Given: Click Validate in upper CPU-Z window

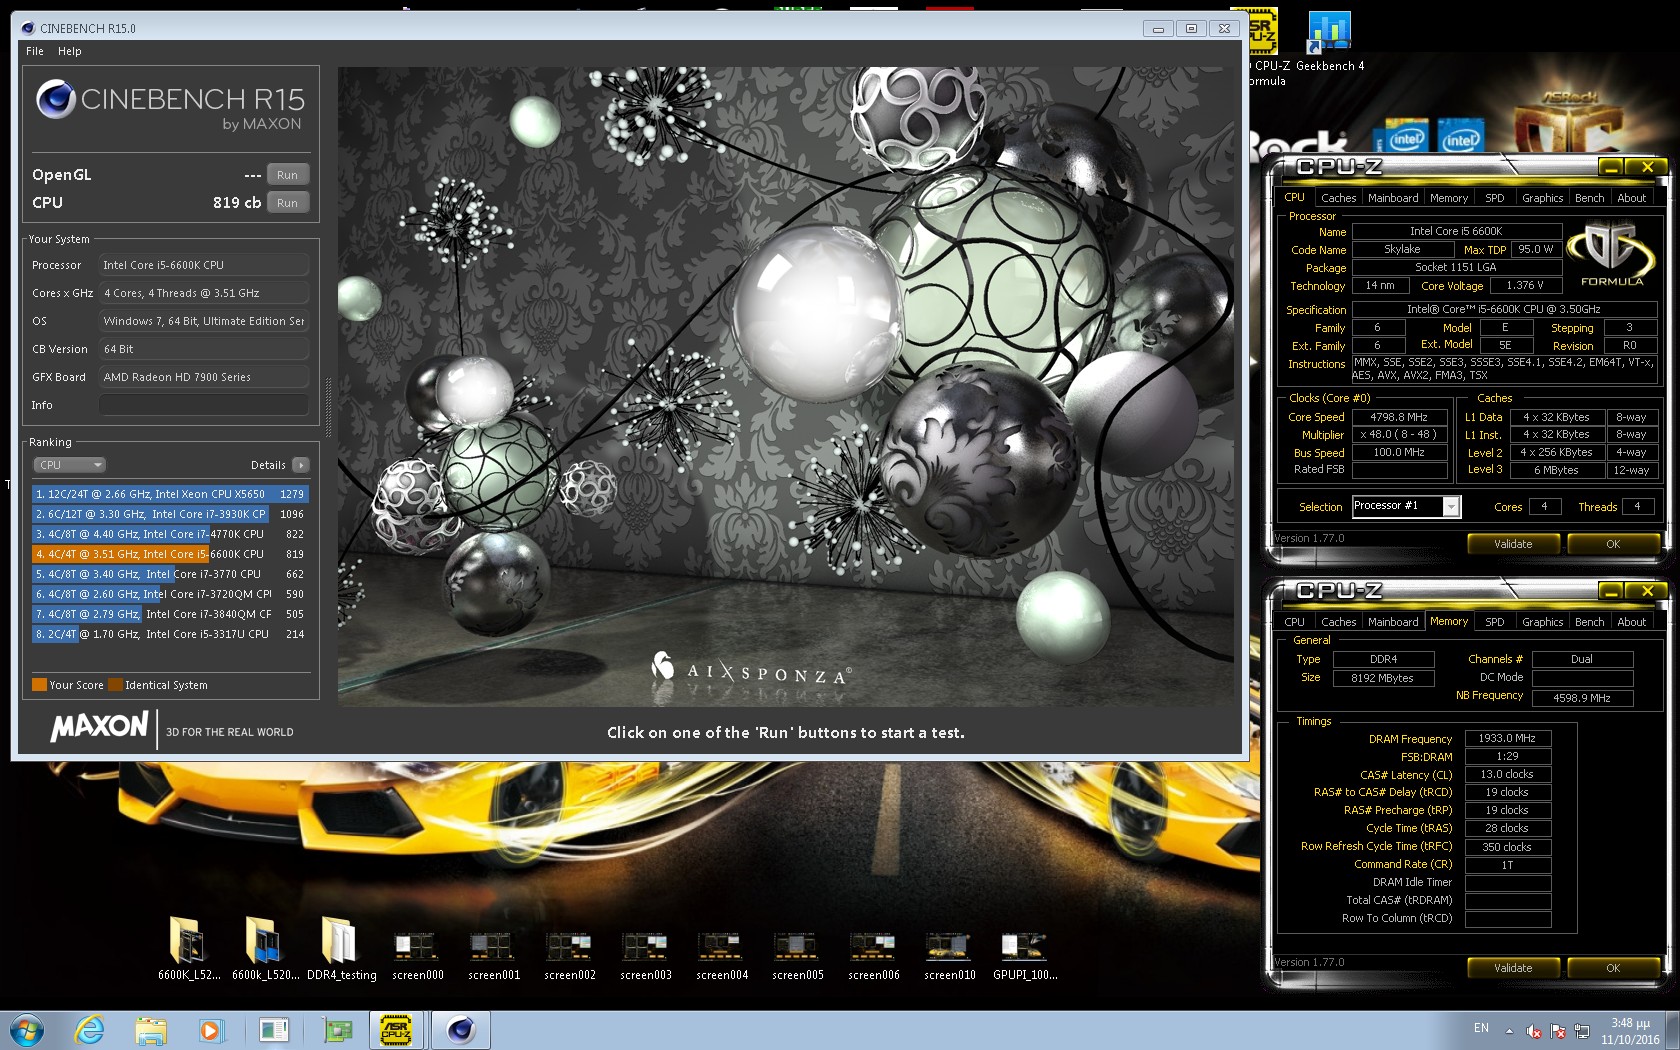Looking at the screenshot, I should [x=1513, y=544].
